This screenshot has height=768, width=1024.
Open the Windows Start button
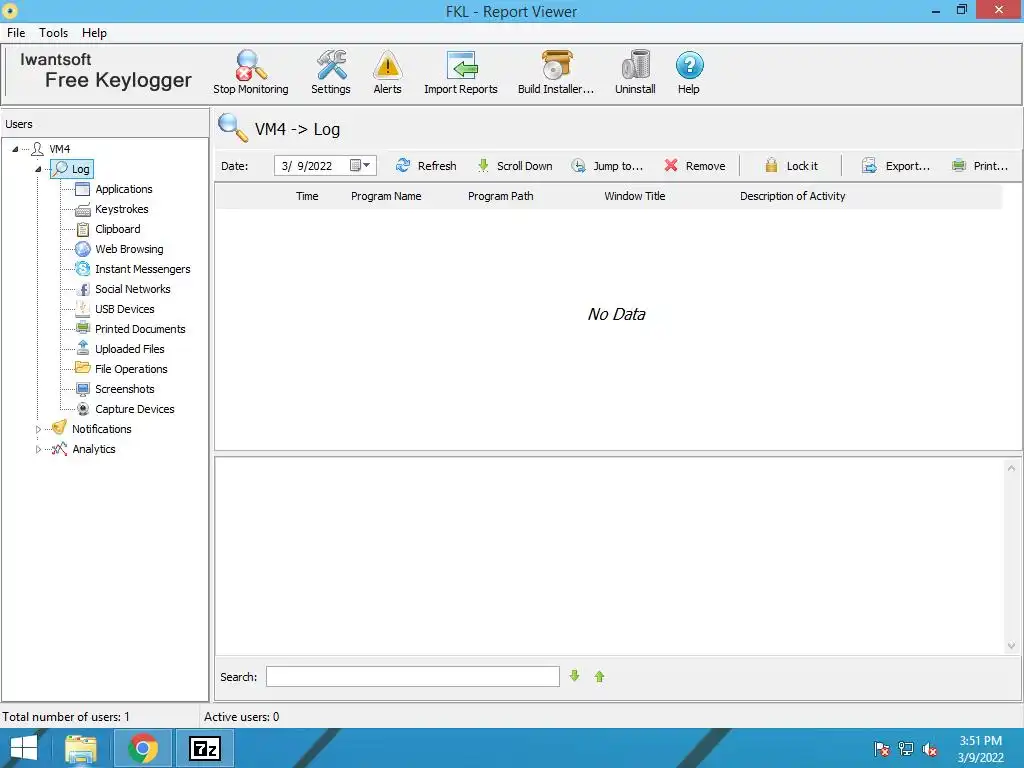pyautogui.click(x=24, y=748)
